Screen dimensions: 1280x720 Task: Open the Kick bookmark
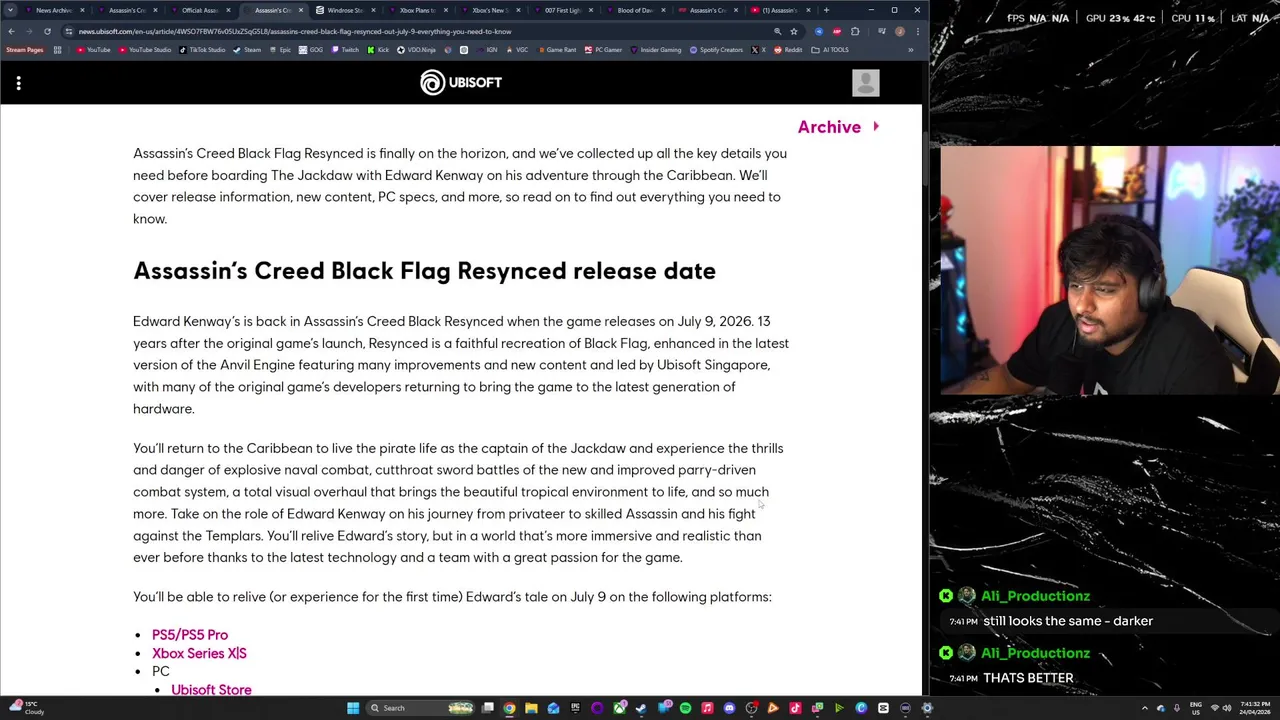click(x=378, y=50)
